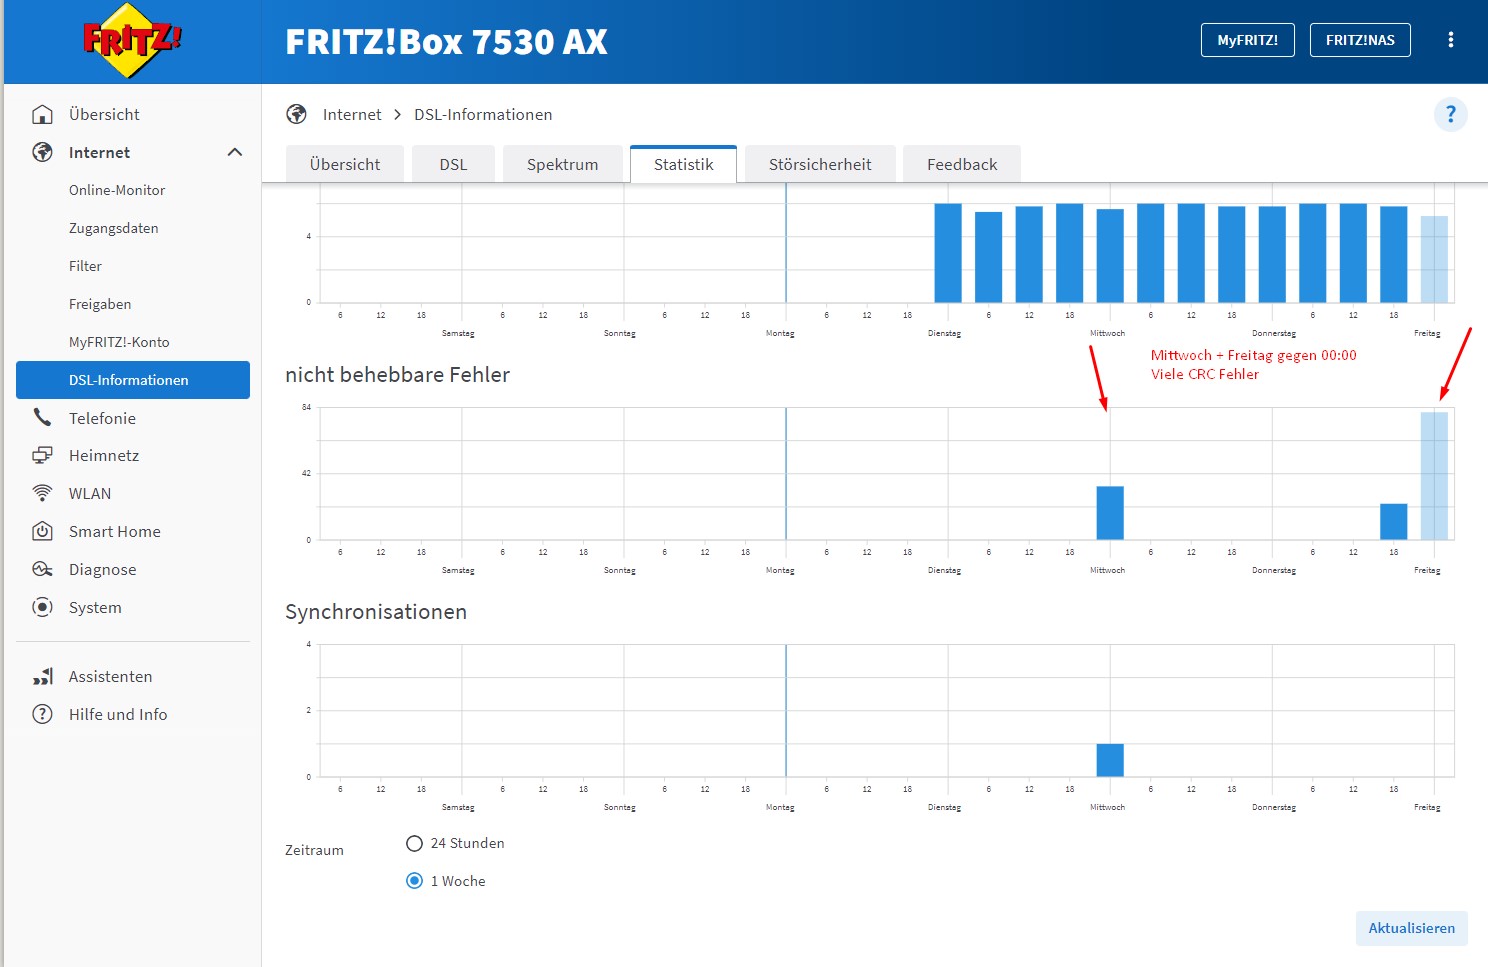Open Online-Monitor in sidebar

(117, 190)
